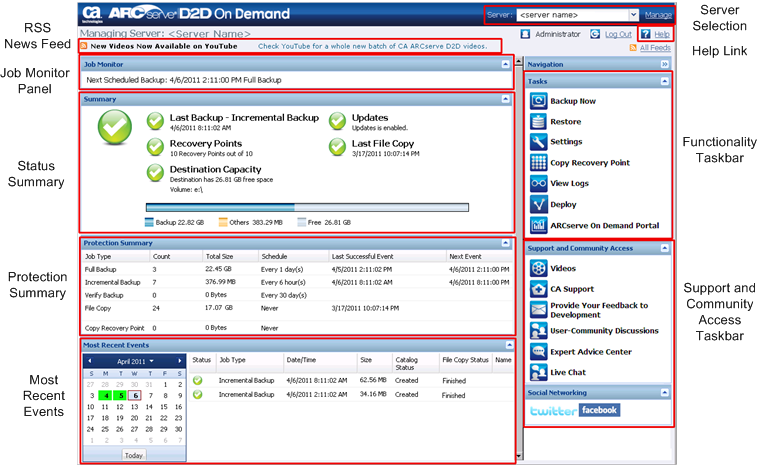
Task: Open the All Feeds link
Action: click(655, 47)
